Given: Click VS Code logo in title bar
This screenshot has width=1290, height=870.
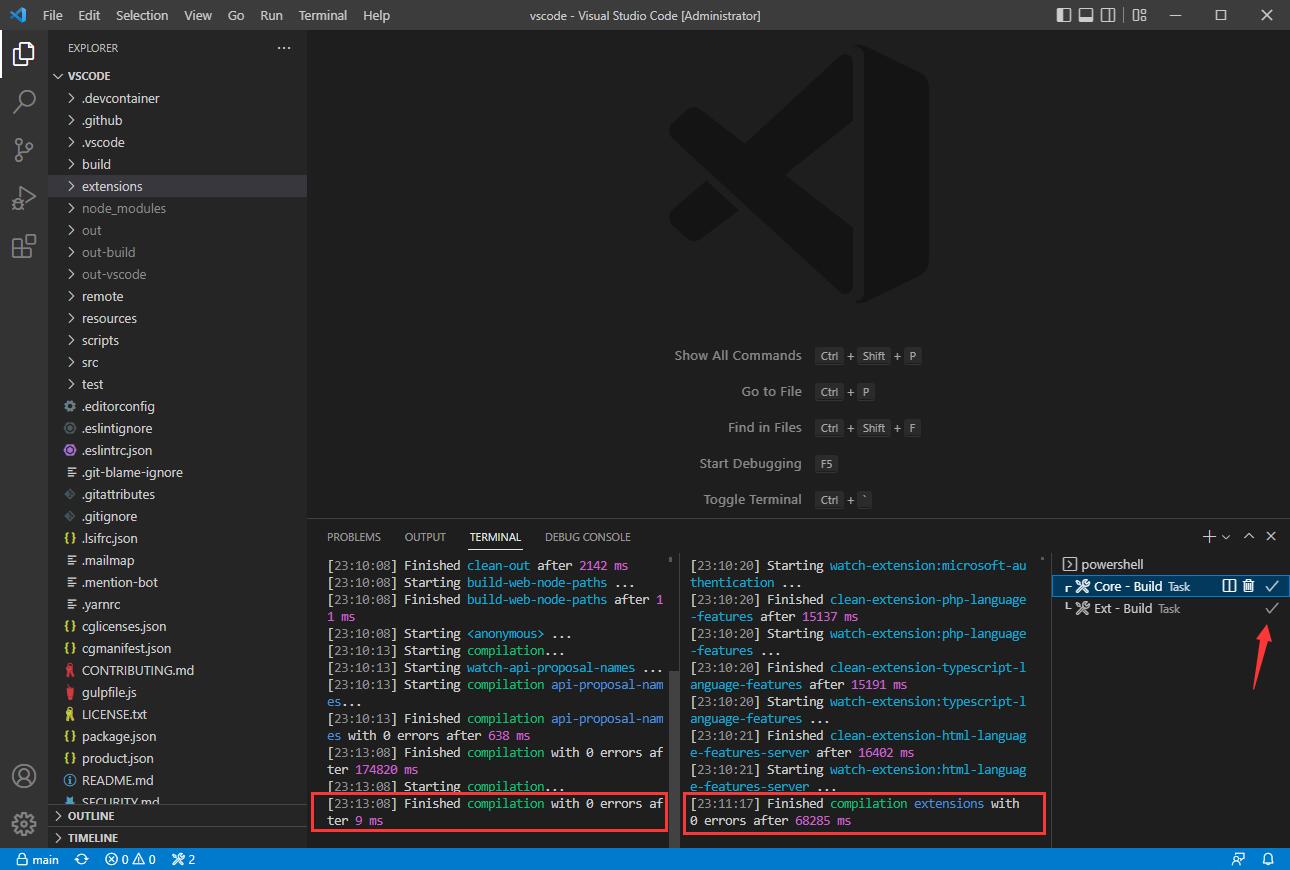Looking at the screenshot, I should [x=17, y=15].
